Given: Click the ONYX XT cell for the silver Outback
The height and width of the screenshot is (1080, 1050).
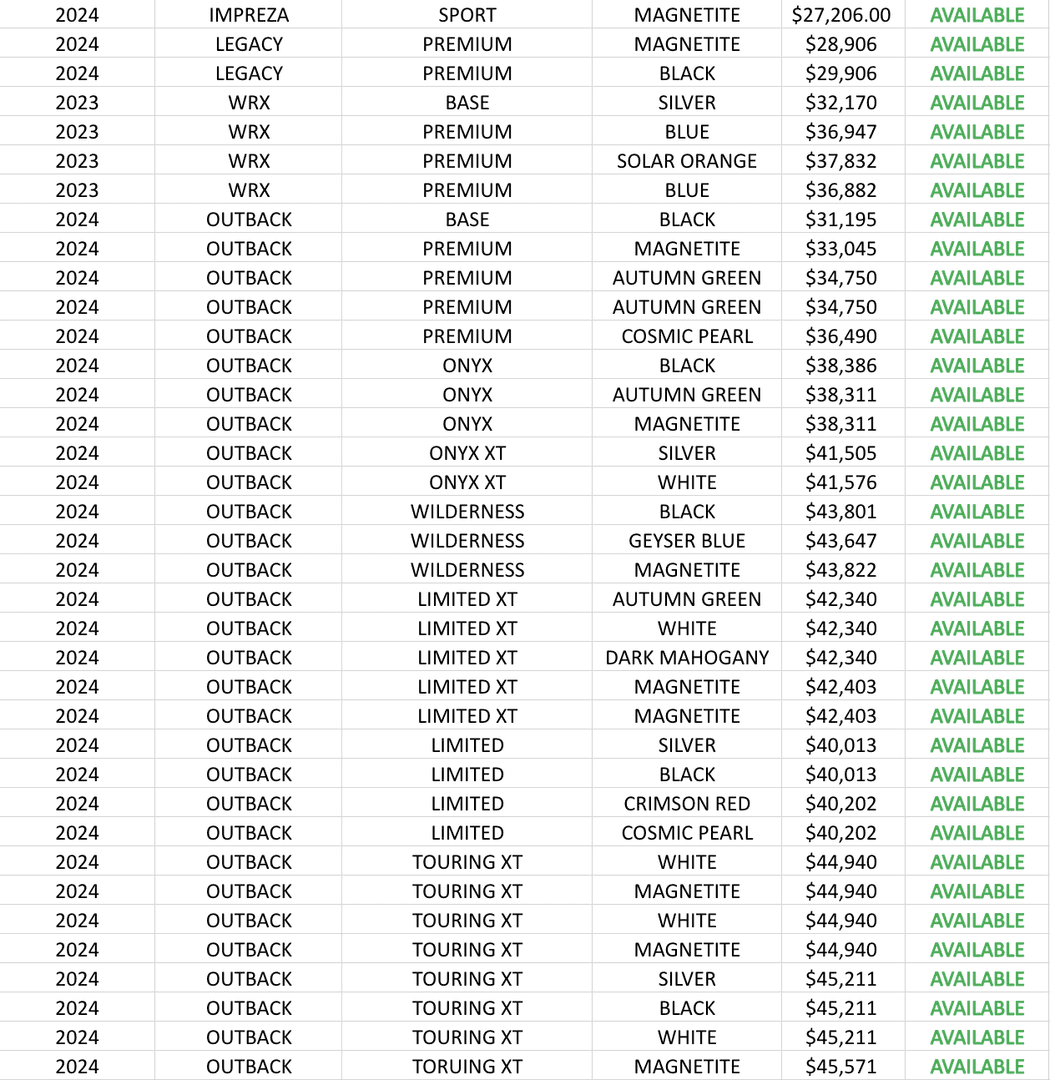Looking at the screenshot, I should 467,454.
